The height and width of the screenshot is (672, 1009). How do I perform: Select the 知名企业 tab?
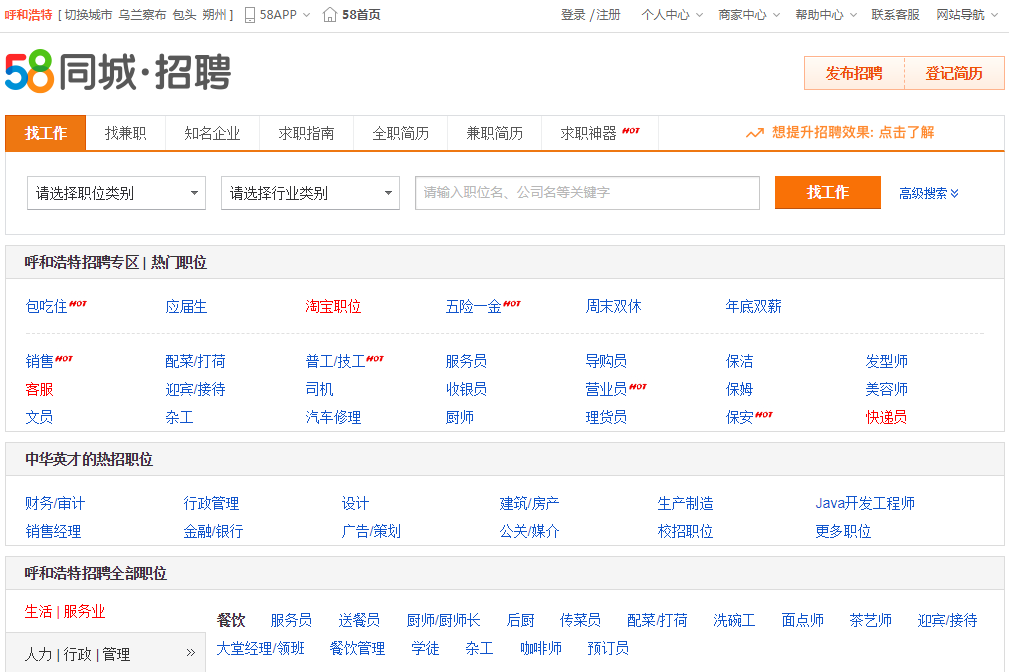(x=212, y=133)
